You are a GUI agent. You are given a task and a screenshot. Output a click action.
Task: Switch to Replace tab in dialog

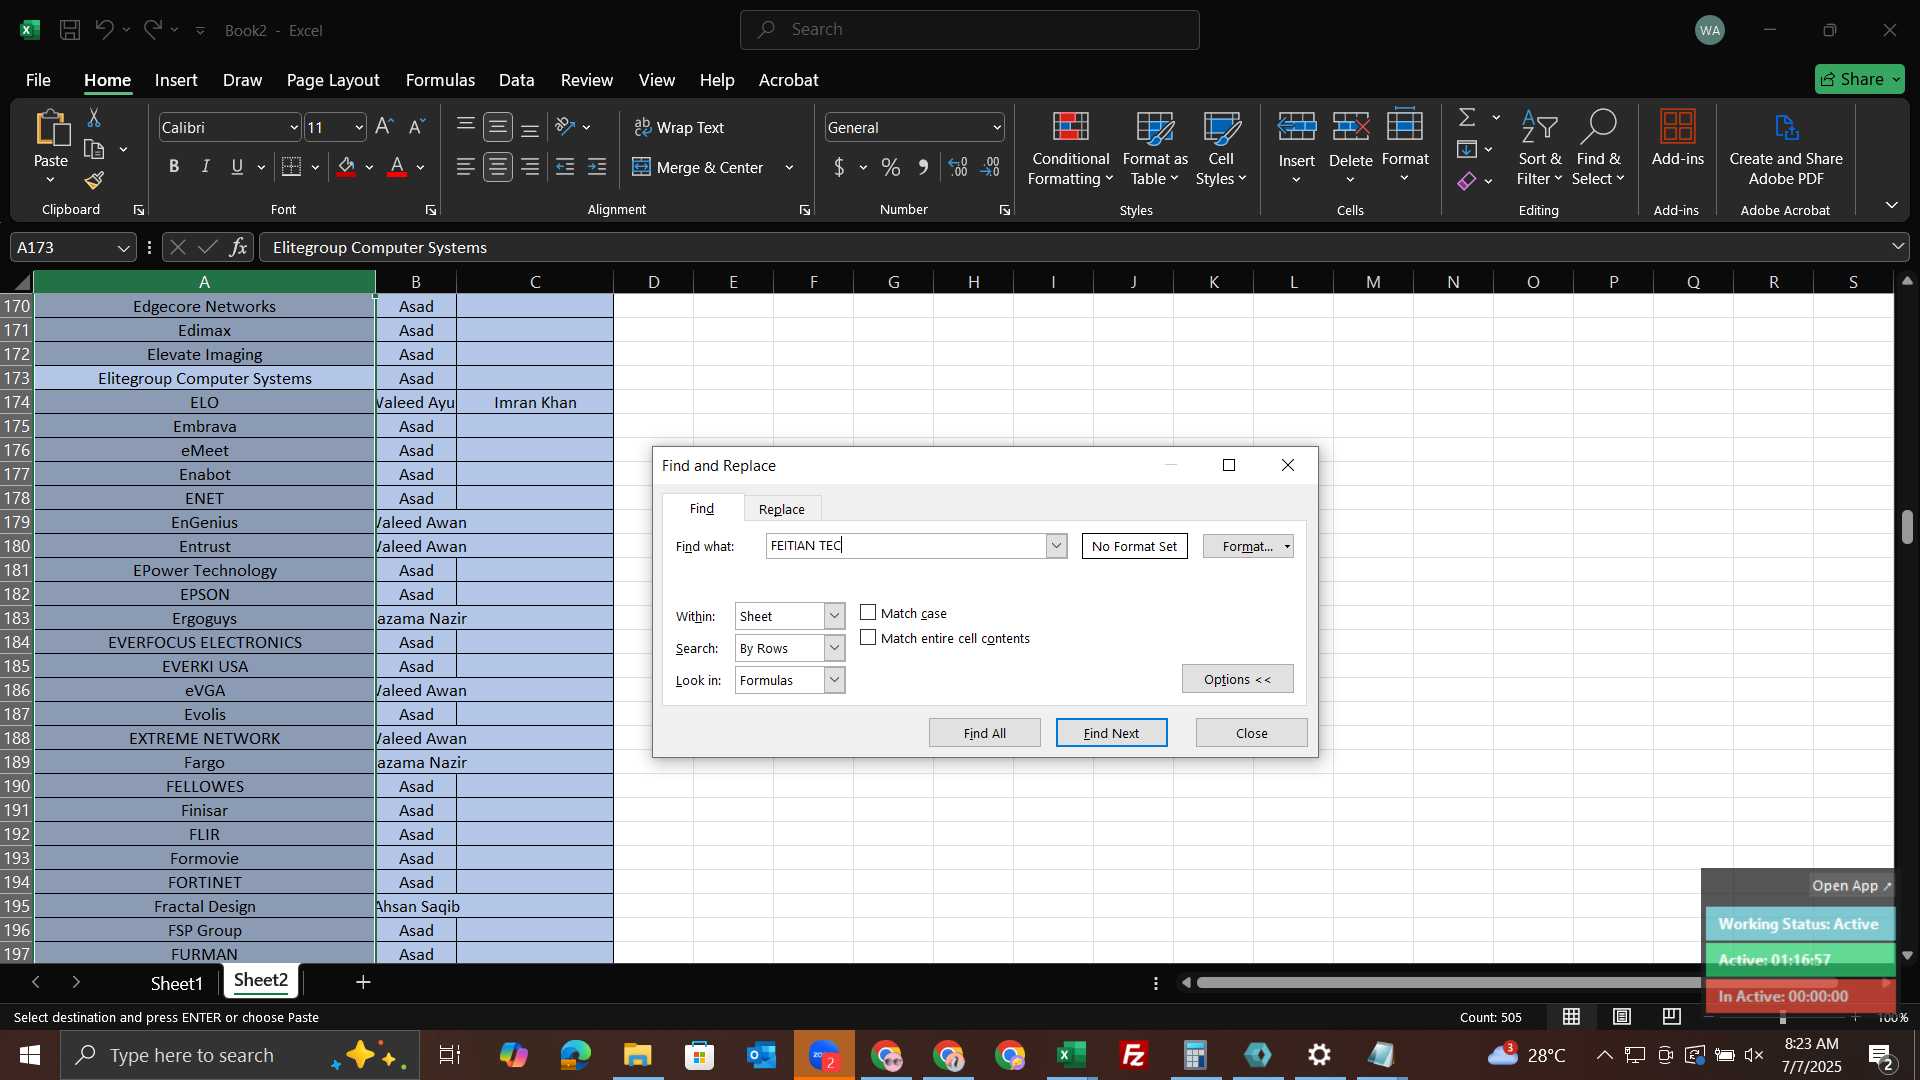pos(781,509)
